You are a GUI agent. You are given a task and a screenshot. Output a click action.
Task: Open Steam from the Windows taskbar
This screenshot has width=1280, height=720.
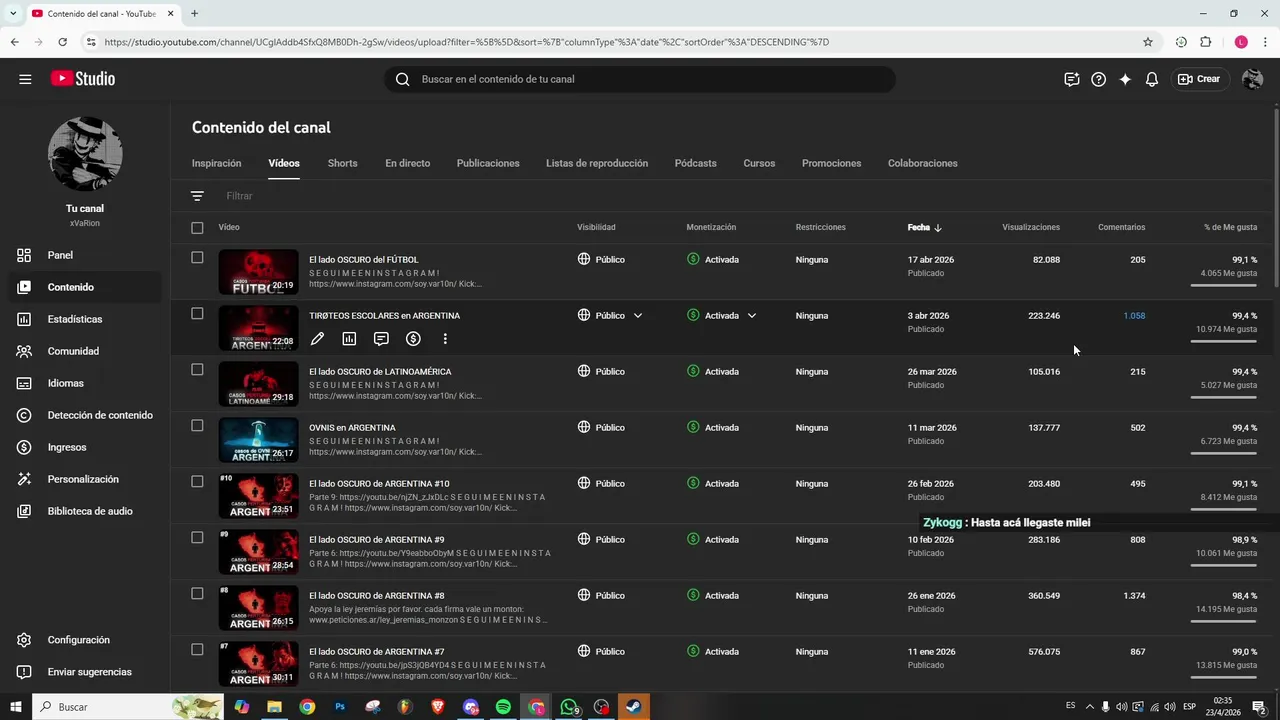pyautogui.click(x=634, y=707)
